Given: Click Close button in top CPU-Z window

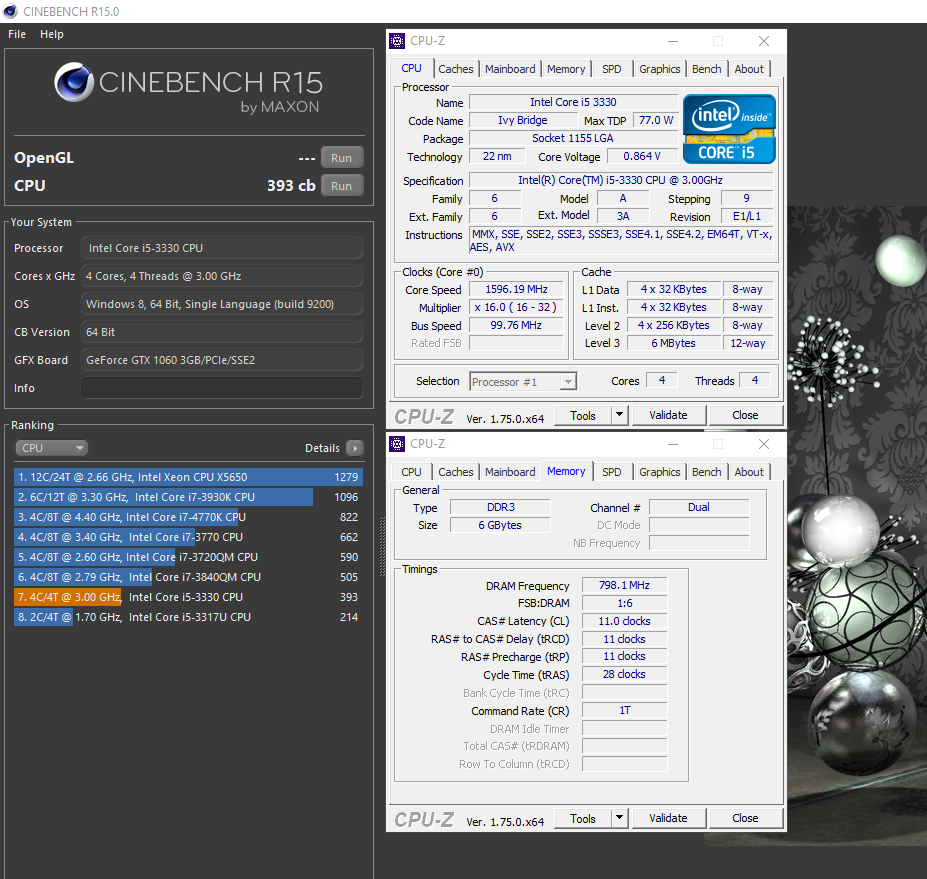Looking at the screenshot, I should click(745, 415).
